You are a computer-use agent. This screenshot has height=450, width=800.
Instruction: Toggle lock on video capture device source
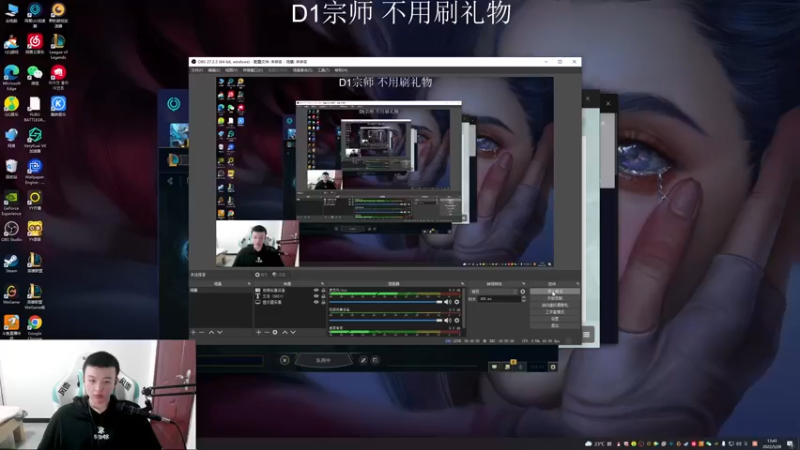[323, 290]
